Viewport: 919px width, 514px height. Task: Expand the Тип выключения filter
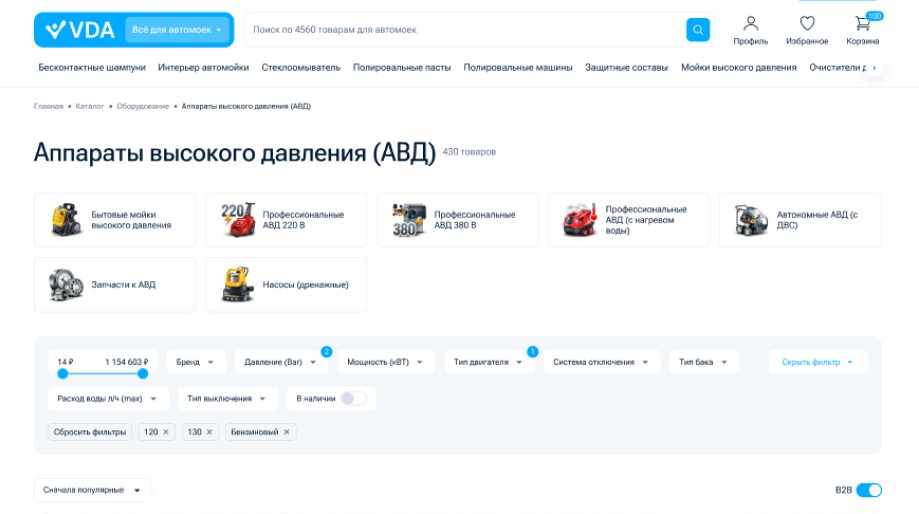(226, 399)
